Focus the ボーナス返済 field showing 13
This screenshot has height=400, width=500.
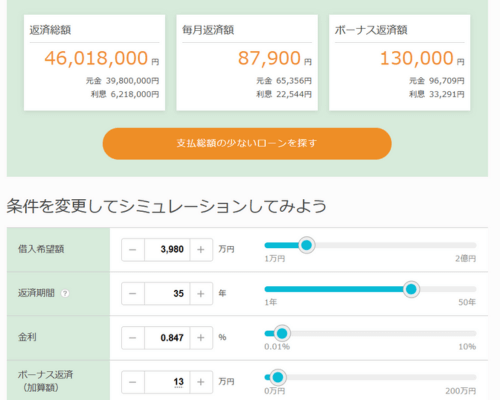(x=167, y=382)
